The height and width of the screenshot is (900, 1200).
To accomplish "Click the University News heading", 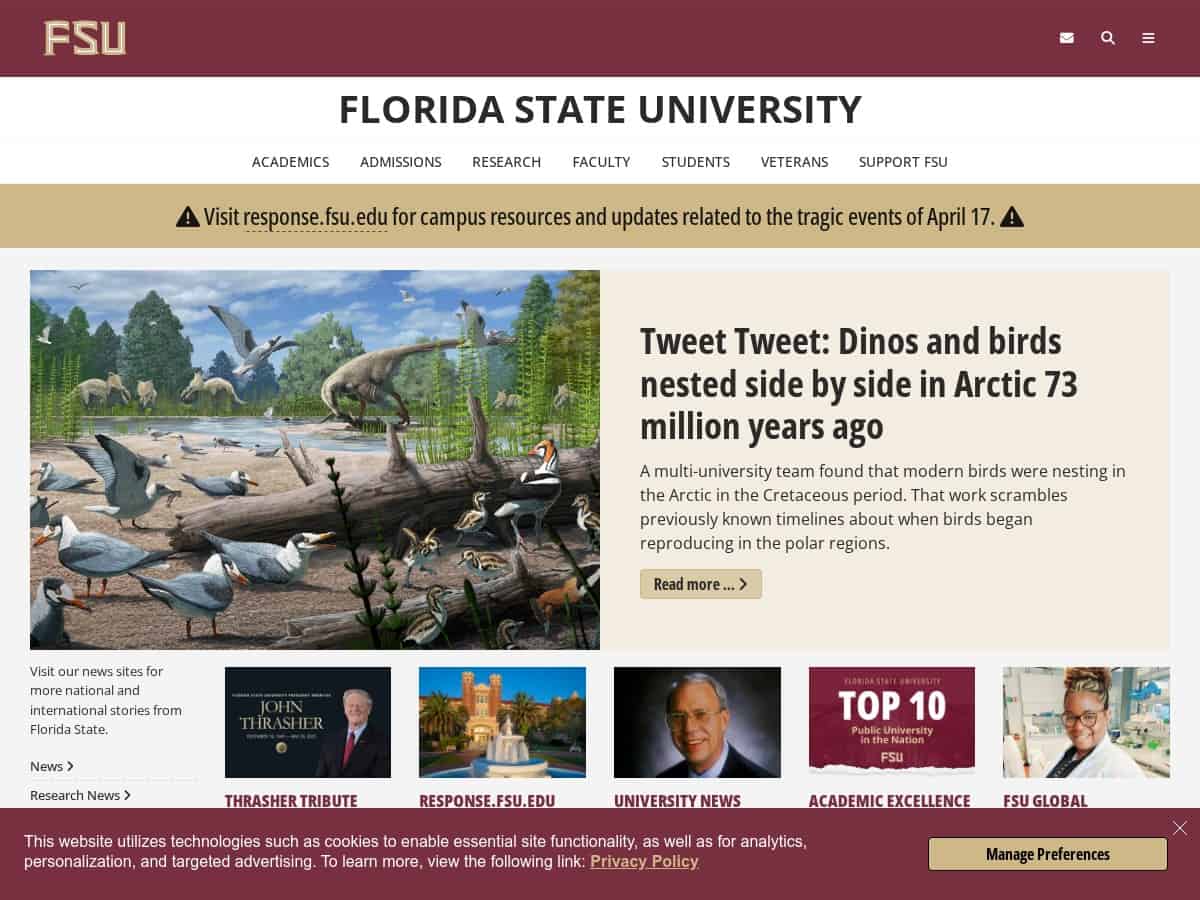I will pyautogui.click(x=677, y=801).
